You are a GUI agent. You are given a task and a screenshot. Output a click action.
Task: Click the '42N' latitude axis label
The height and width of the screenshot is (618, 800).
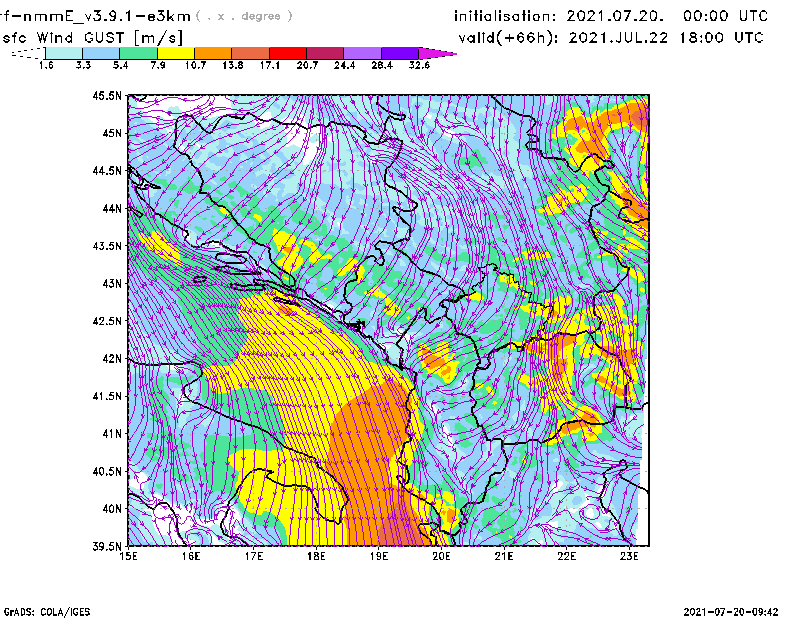point(112,359)
